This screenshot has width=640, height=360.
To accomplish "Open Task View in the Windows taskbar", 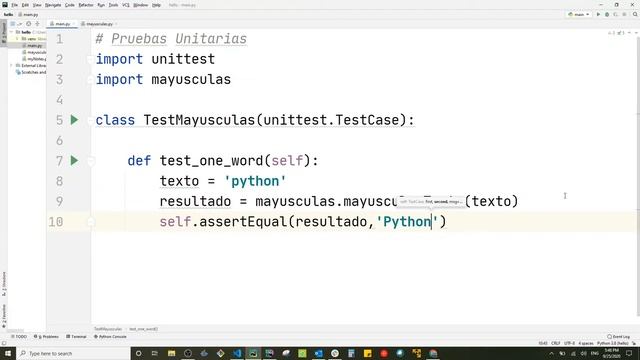I will [x=155, y=353].
